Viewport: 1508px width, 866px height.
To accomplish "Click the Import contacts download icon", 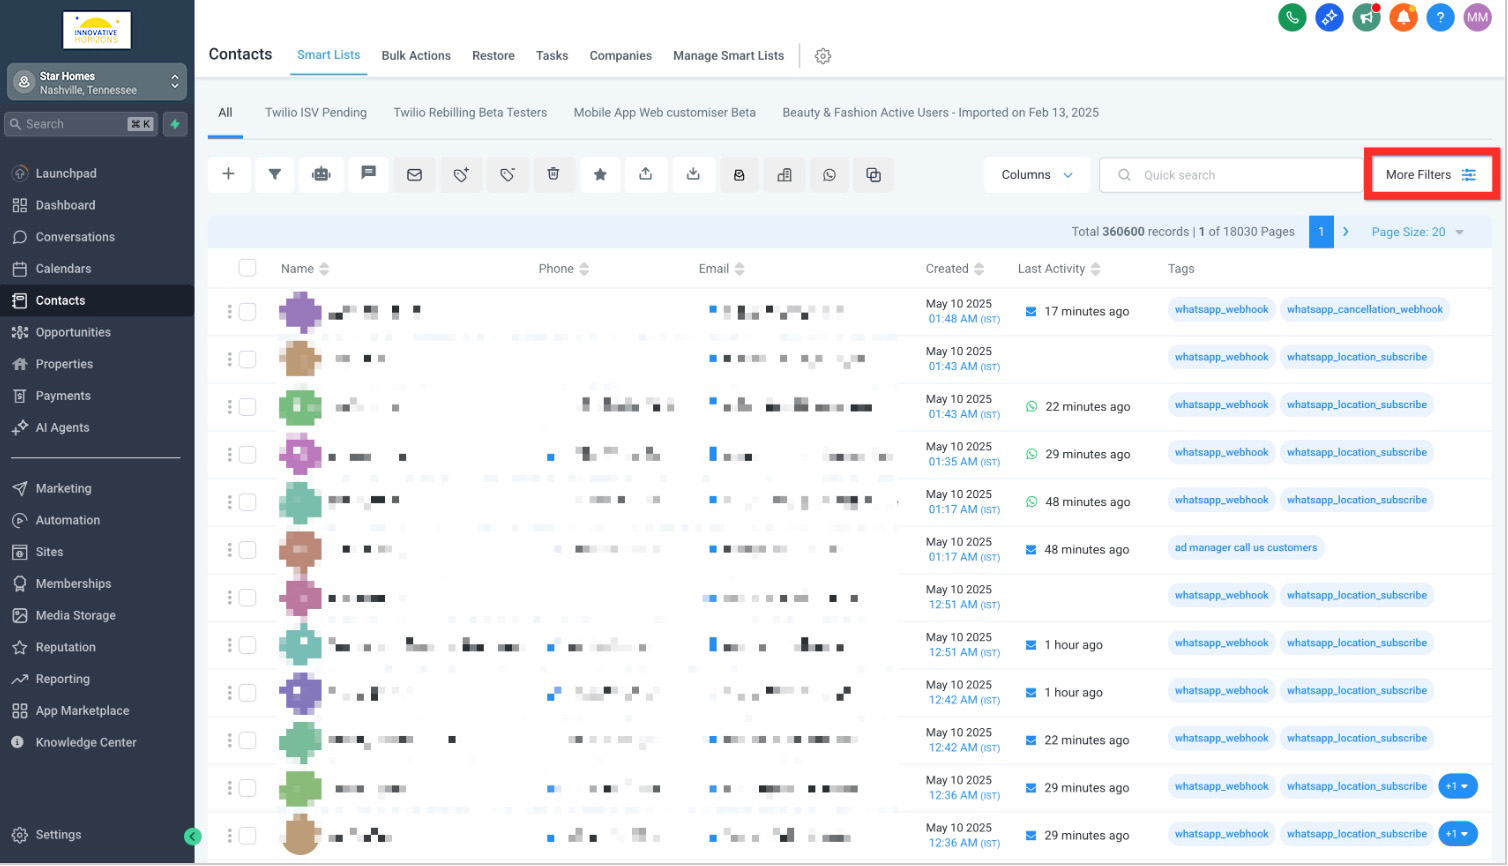I will tap(693, 174).
